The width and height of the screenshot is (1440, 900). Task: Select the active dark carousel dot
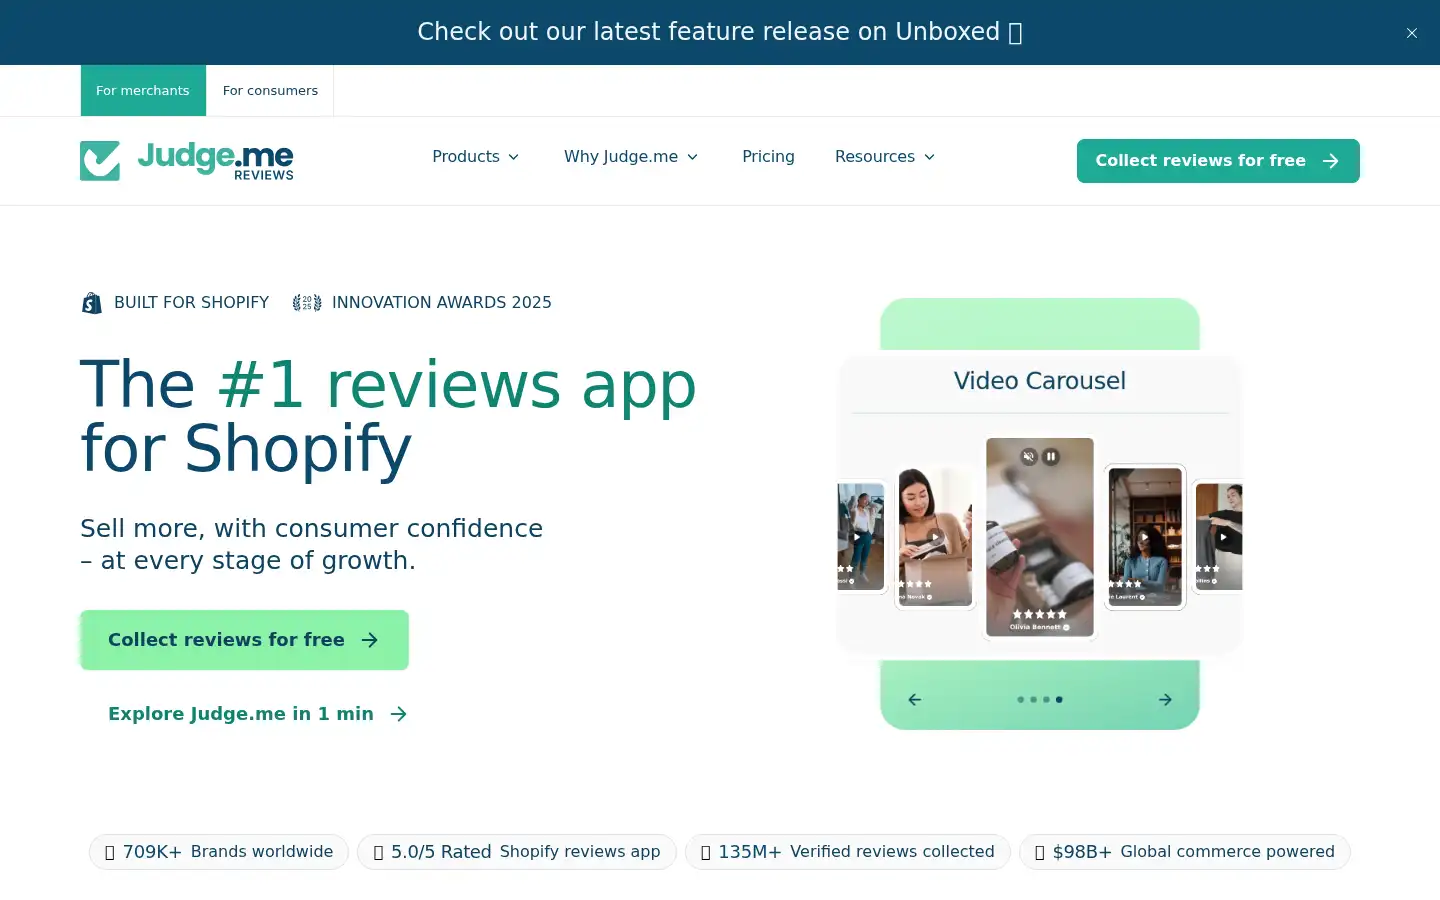[x=1059, y=700]
